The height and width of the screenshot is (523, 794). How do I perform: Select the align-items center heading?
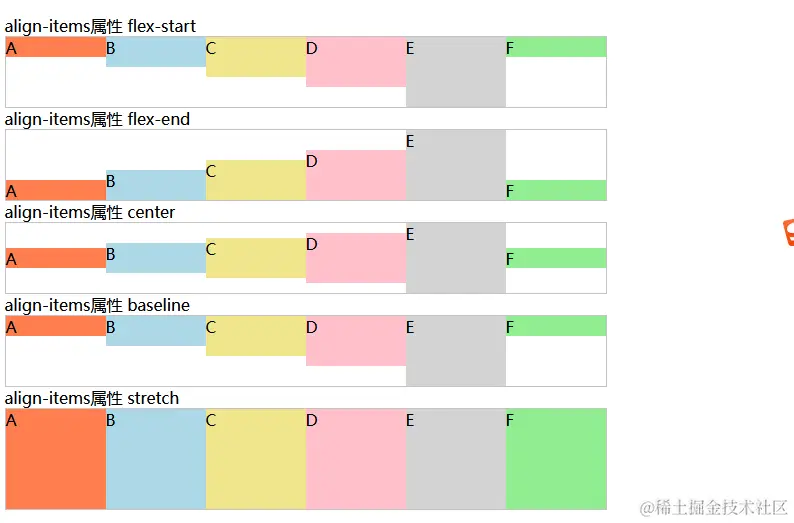[90, 213]
